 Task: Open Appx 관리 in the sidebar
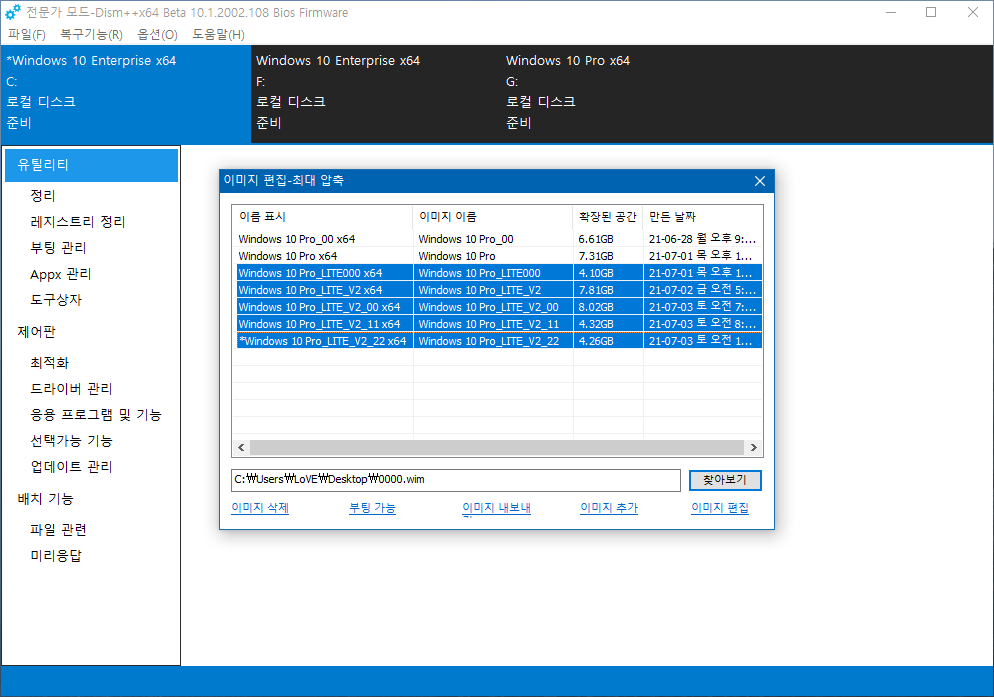point(61,274)
